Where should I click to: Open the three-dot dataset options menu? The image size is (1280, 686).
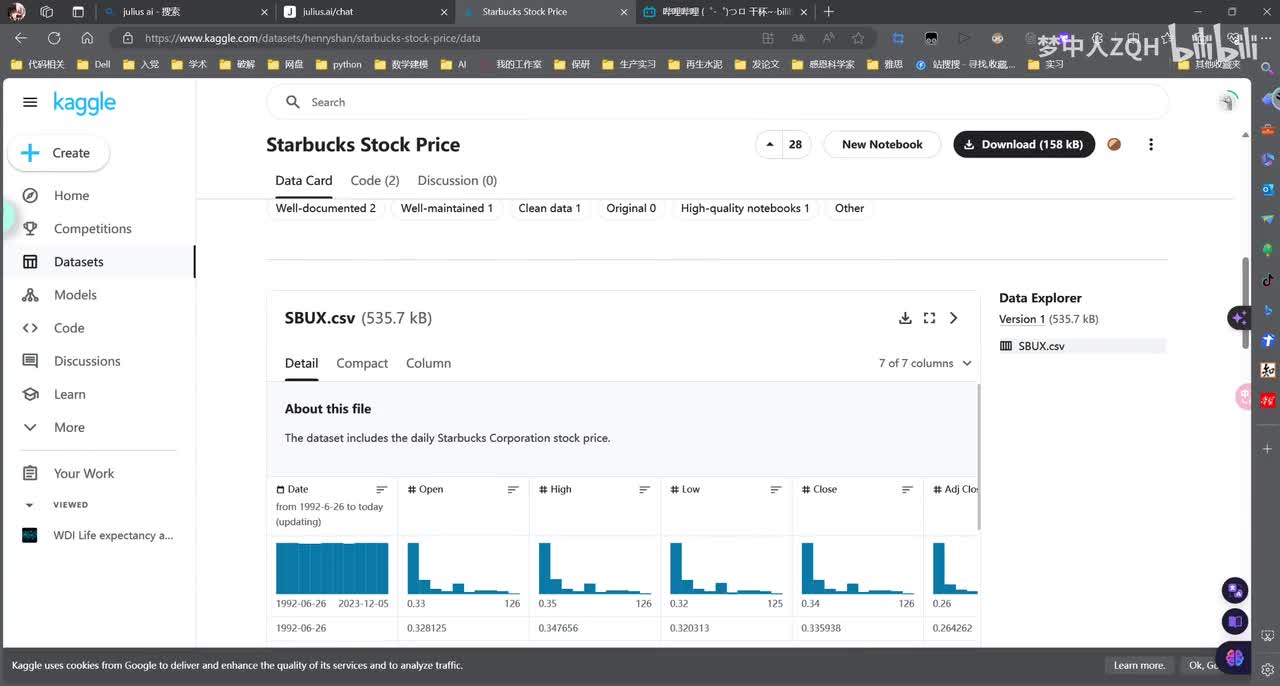coord(1151,145)
